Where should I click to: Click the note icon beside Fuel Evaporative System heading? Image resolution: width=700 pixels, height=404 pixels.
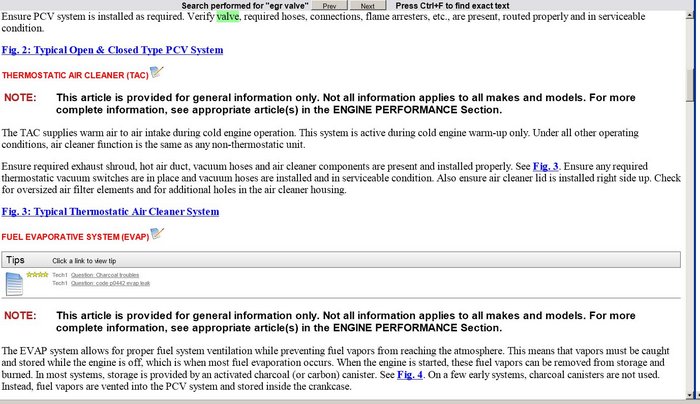[157, 233]
